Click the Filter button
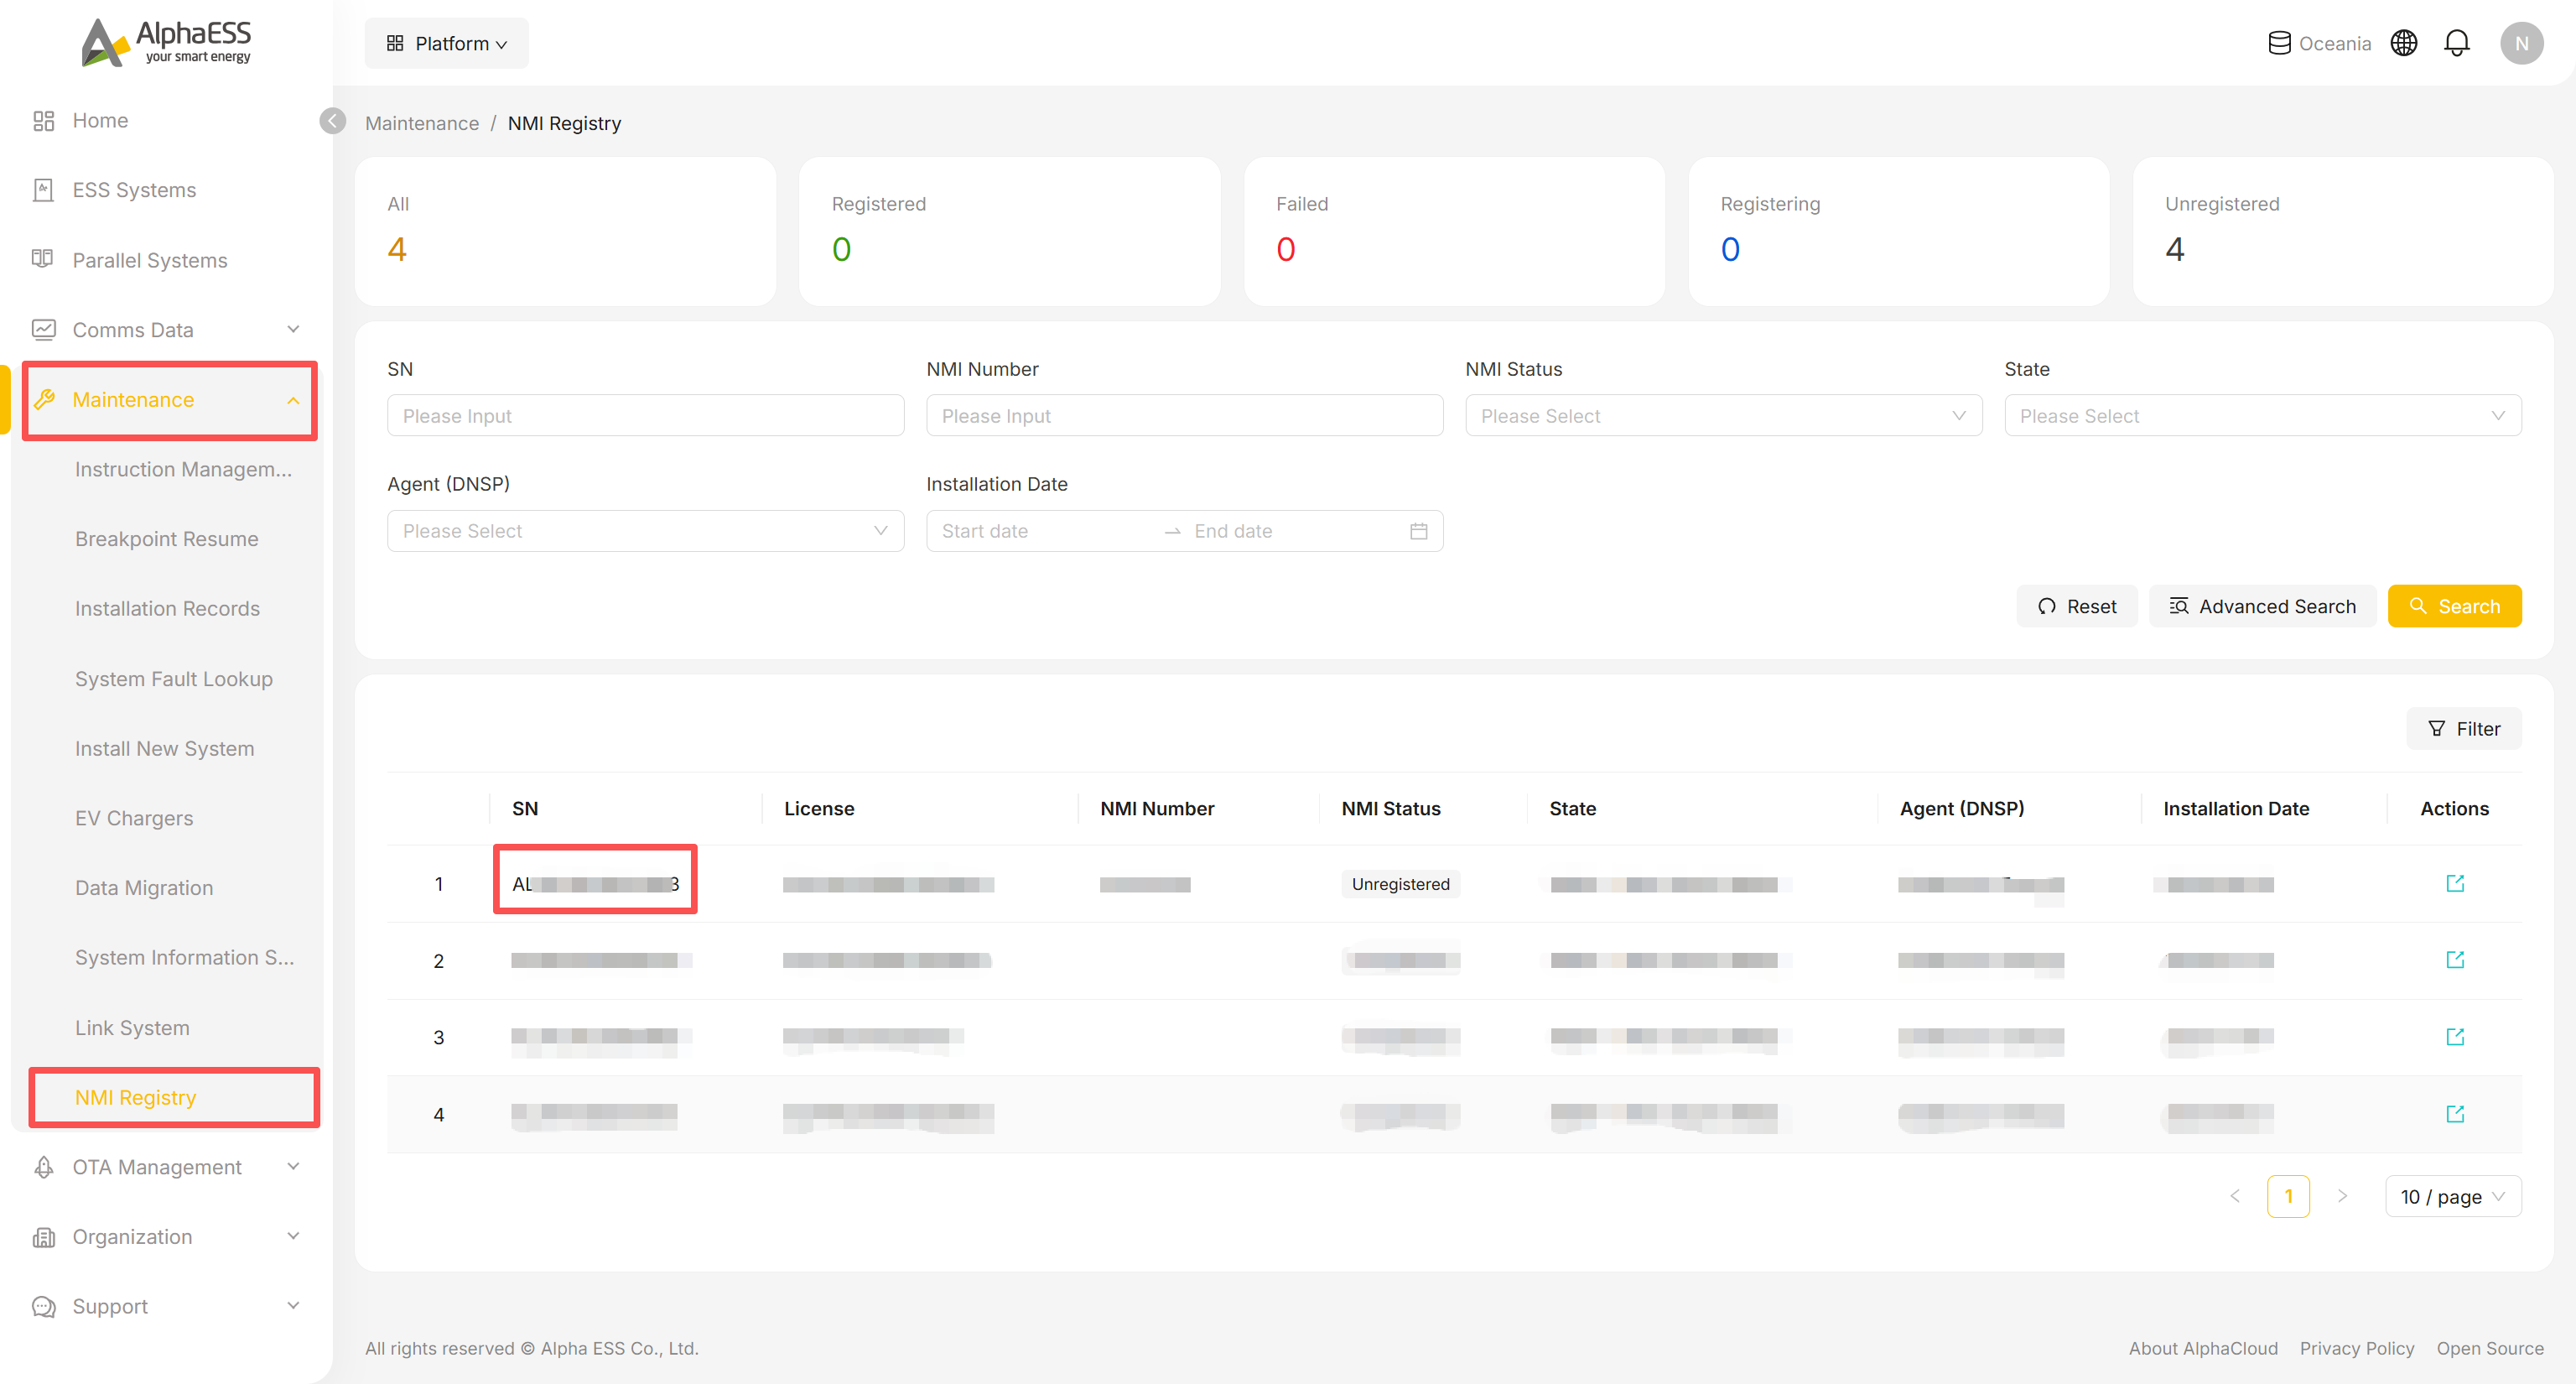The width and height of the screenshot is (2576, 1384). (x=2463, y=729)
